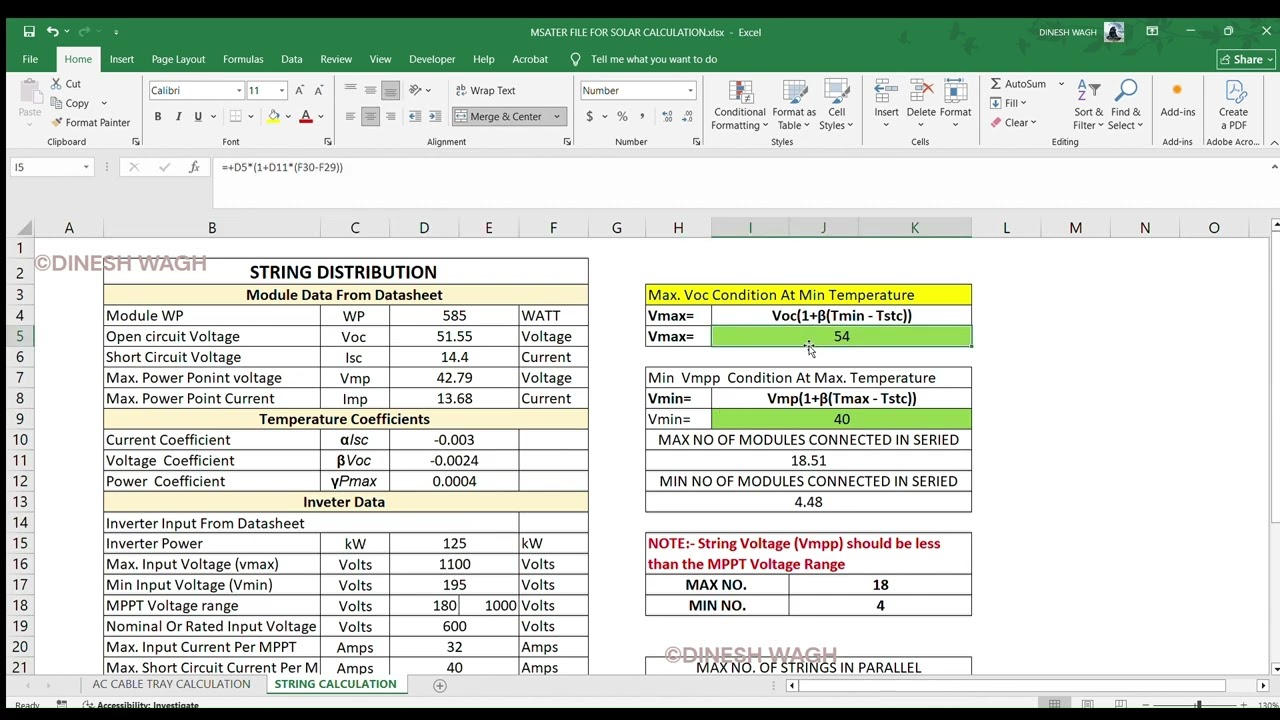Set align left for cell text
This screenshot has width=1280, height=720.
350,116
